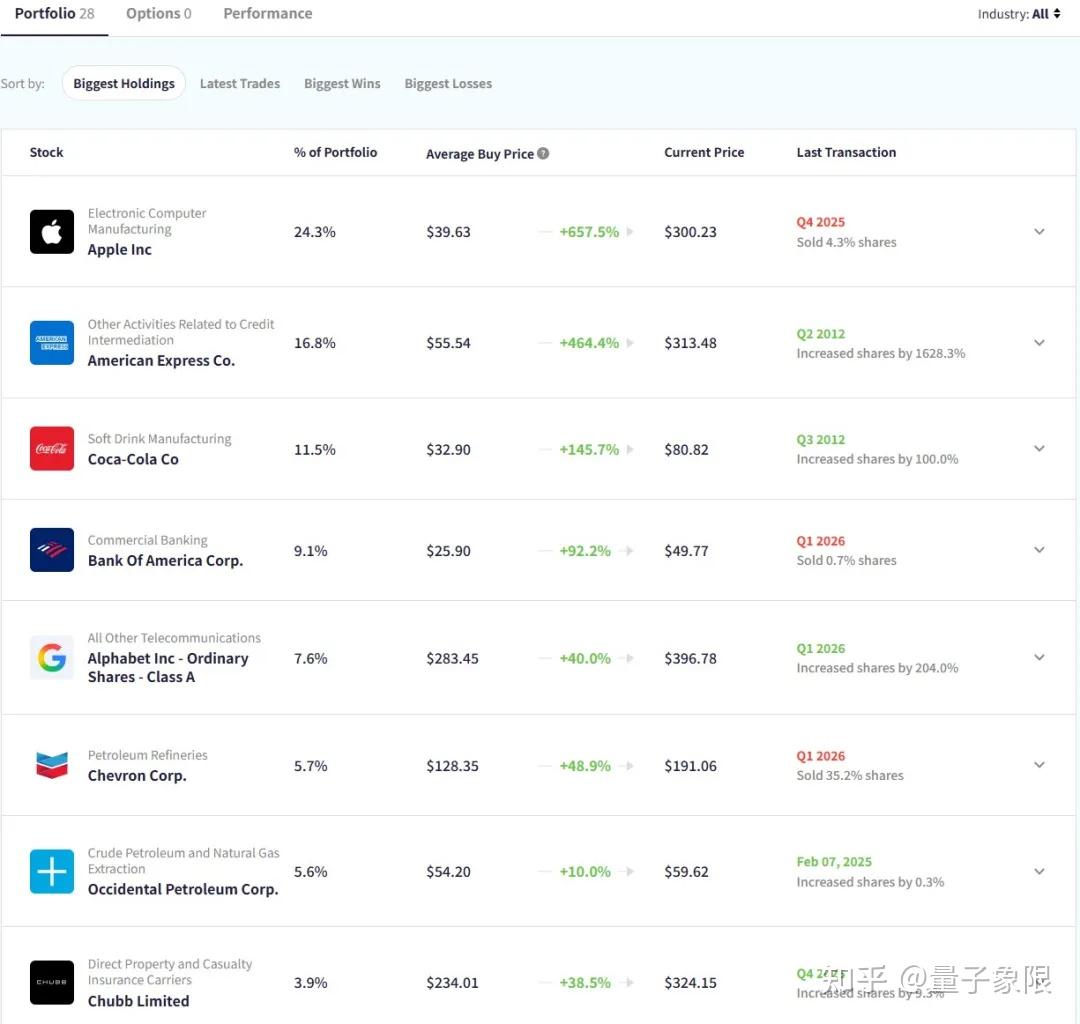Screen dimensions: 1080x1024
Task: Click the 24.3% portfolio value
Action: click(x=315, y=232)
